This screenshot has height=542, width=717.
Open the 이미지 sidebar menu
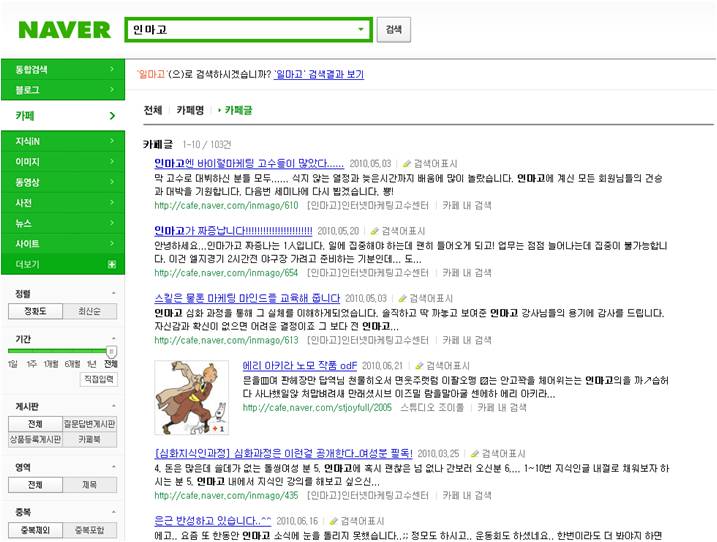point(63,161)
